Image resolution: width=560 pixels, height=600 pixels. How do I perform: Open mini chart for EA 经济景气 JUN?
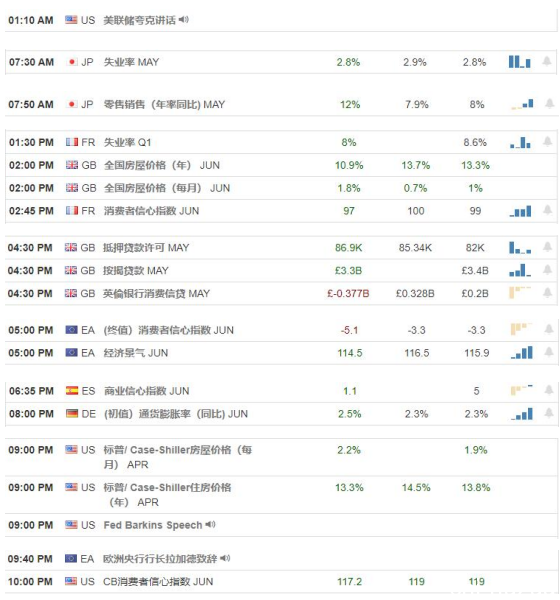coord(521,352)
